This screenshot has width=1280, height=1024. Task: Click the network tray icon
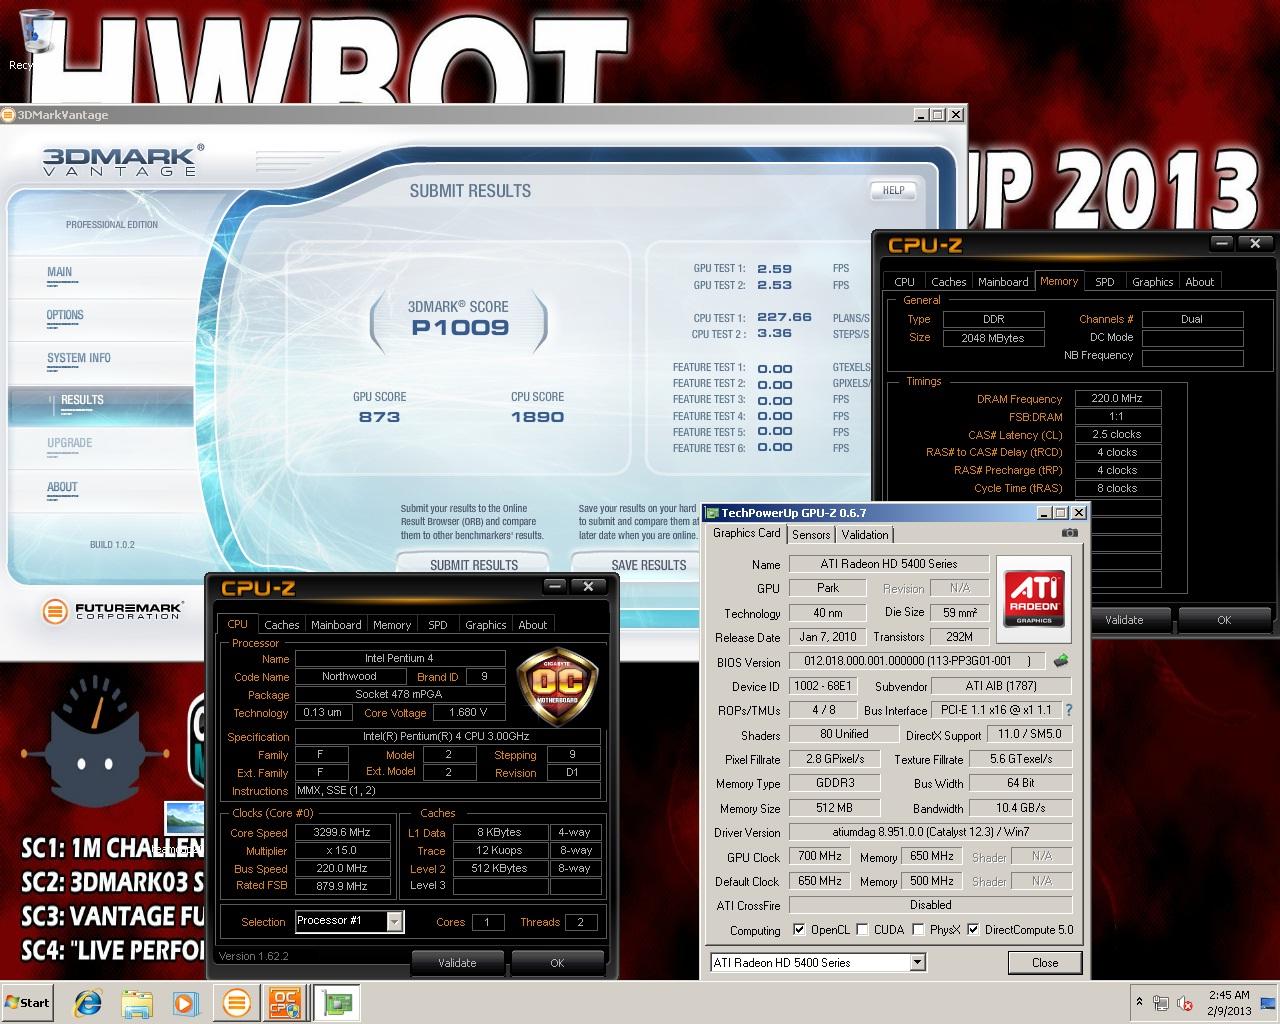pos(1161,1003)
